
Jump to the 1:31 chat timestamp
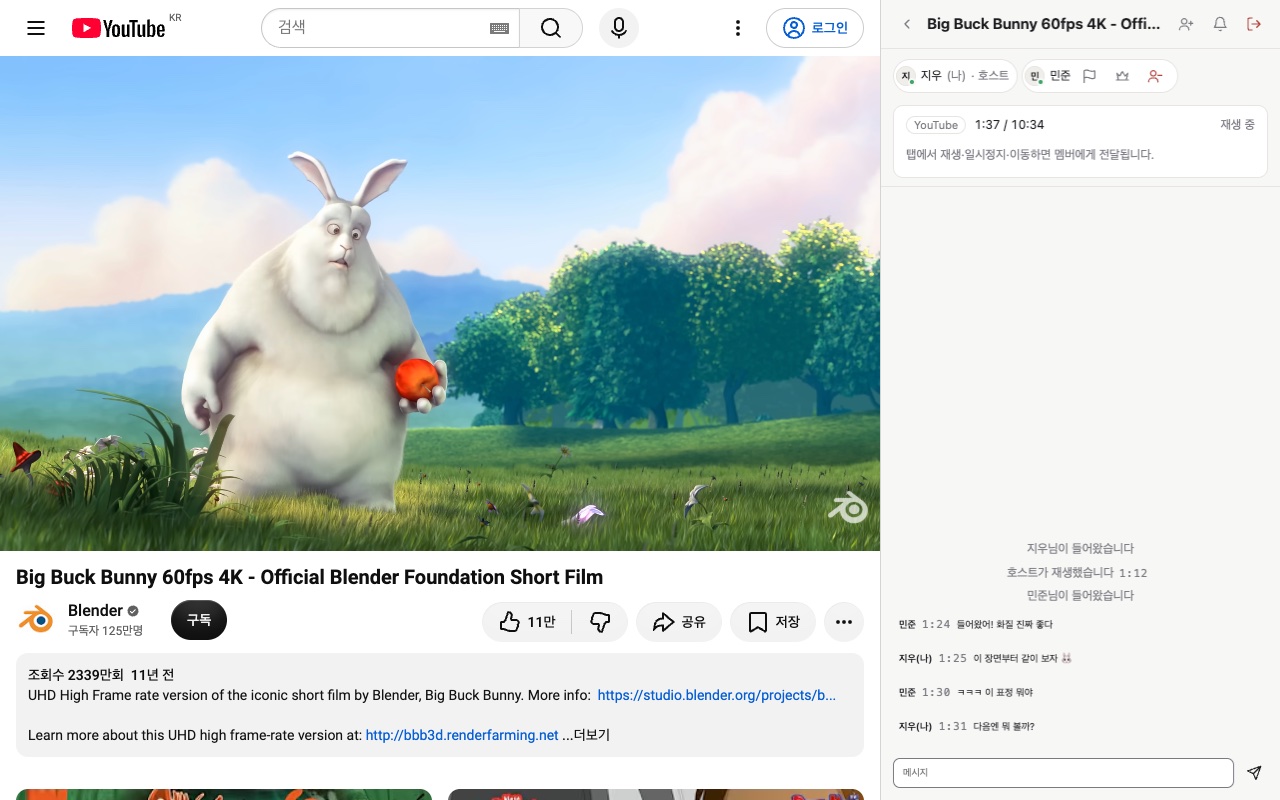click(x=953, y=727)
